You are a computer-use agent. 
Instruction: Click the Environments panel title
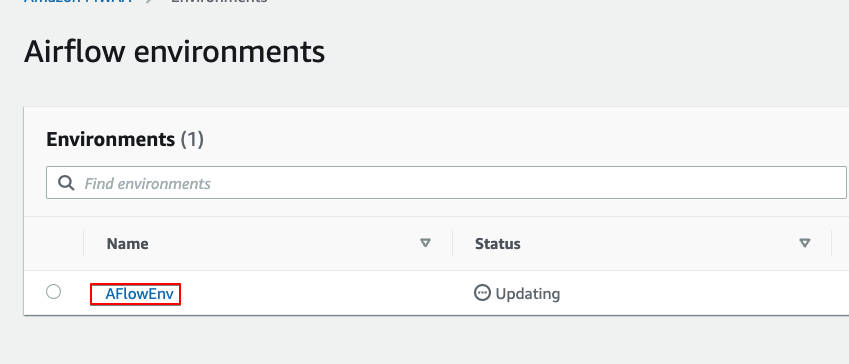110,139
